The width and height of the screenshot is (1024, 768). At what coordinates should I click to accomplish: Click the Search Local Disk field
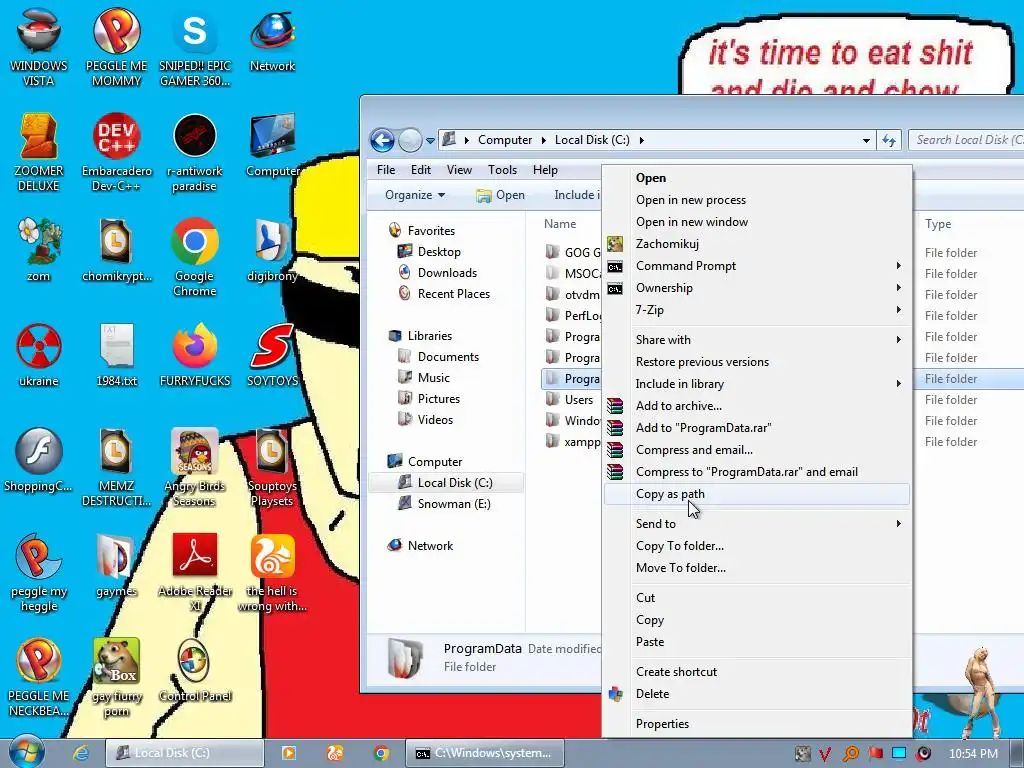(967, 140)
